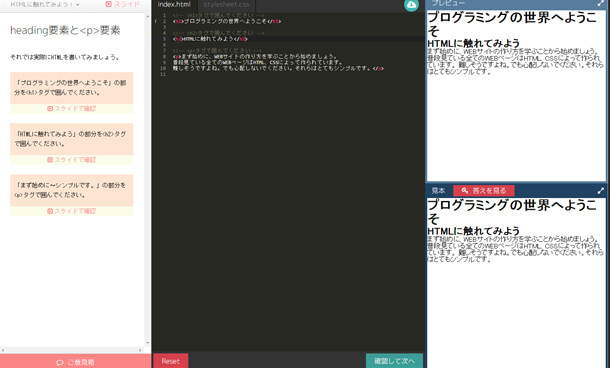Open the HTMLに触れてみよう lesson dropdown
Viewport: 610px width, 368px height.
click(x=45, y=5)
